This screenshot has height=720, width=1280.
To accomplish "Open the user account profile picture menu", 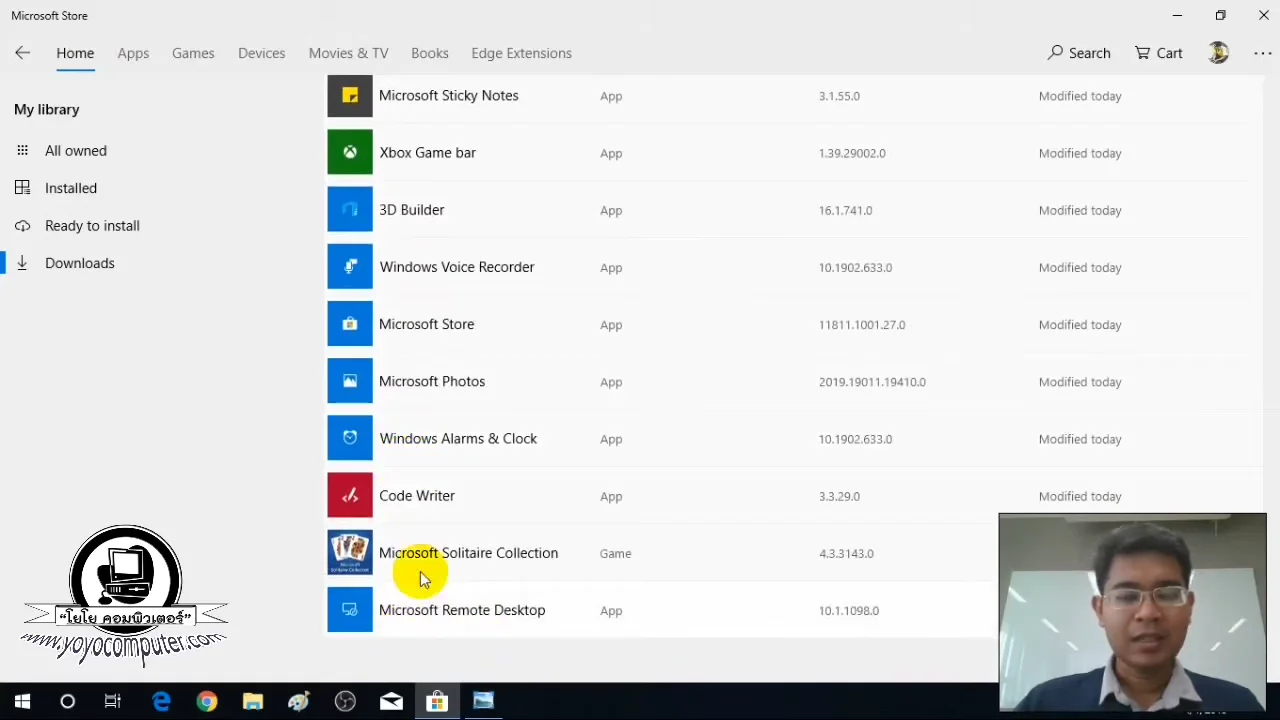I will [1218, 53].
